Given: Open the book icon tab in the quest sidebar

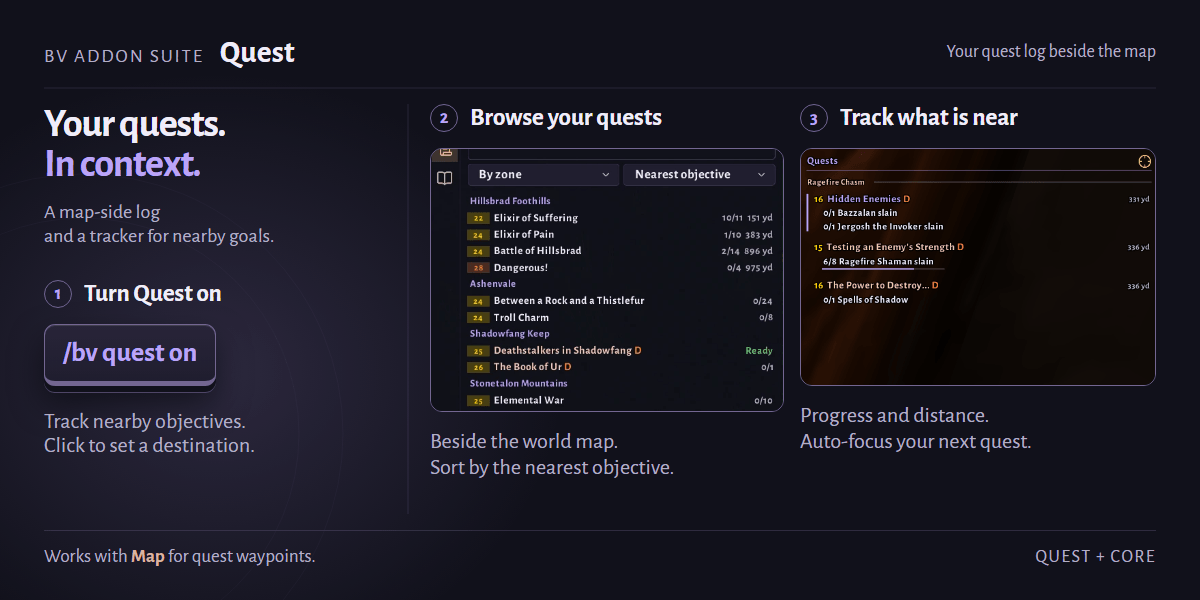Looking at the screenshot, I should [x=445, y=178].
